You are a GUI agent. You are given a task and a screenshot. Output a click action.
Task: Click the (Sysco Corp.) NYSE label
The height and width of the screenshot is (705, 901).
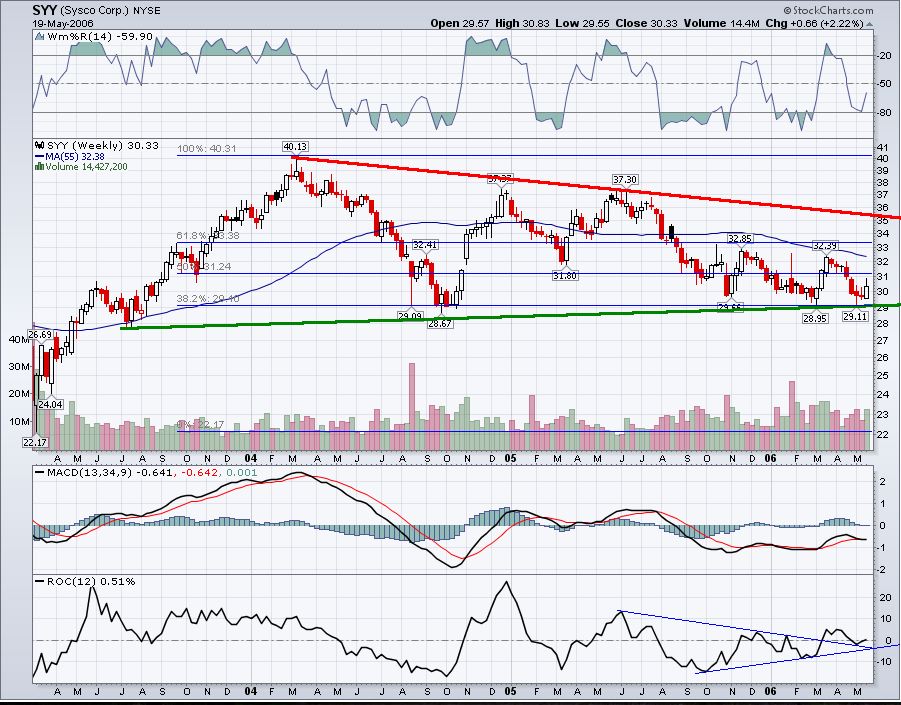(x=110, y=10)
